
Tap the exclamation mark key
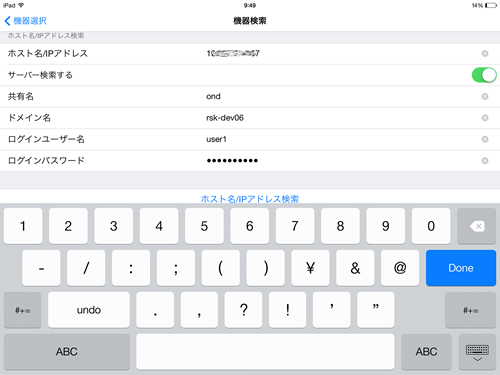coord(287,310)
